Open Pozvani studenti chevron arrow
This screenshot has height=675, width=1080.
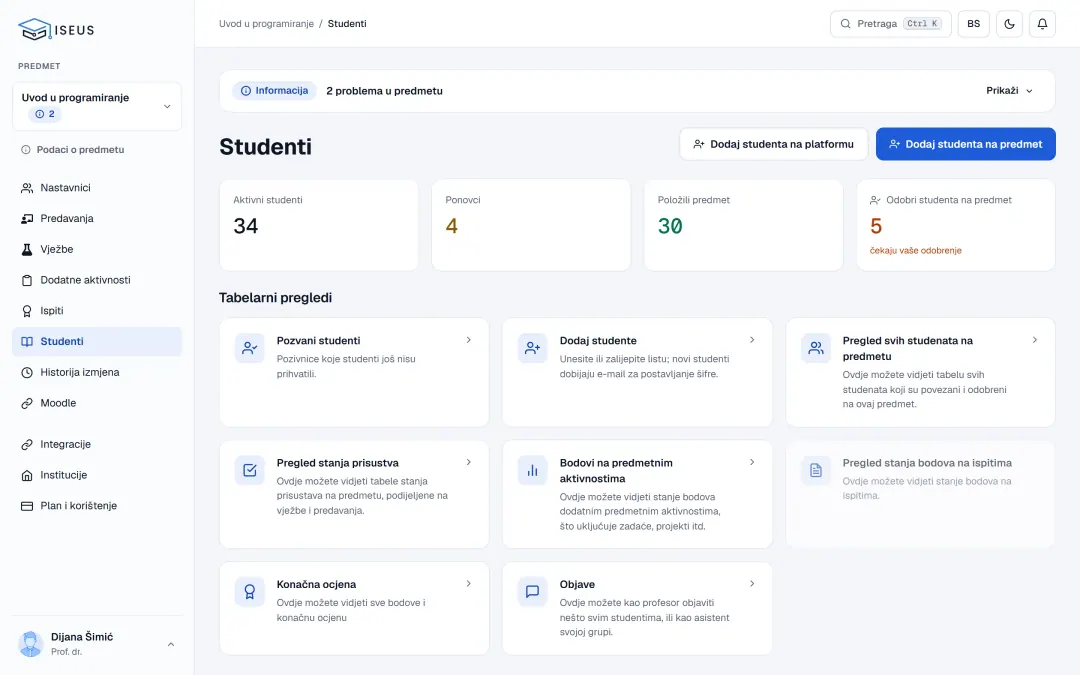pos(468,340)
